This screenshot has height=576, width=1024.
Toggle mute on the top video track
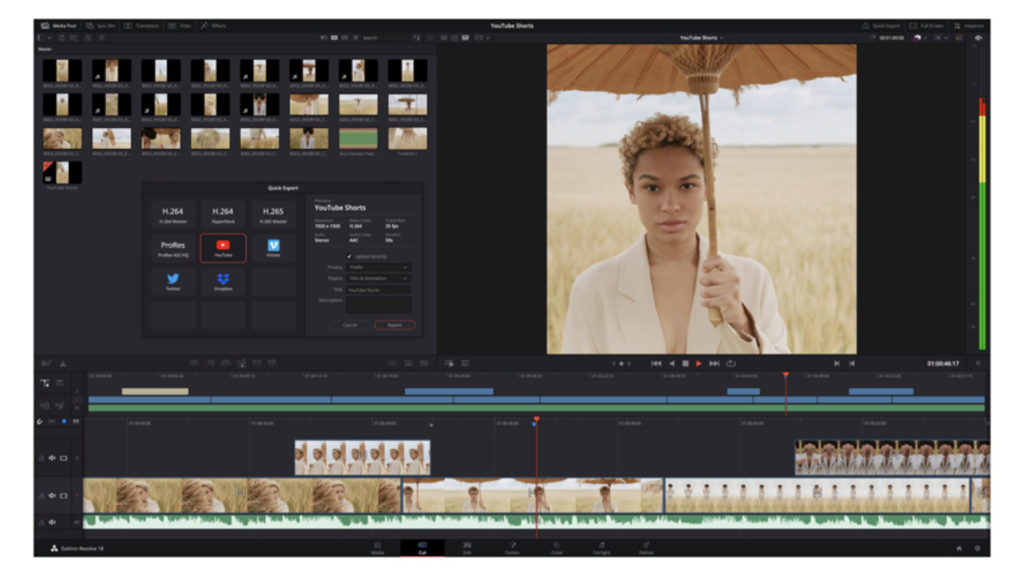click(x=52, y=458)
